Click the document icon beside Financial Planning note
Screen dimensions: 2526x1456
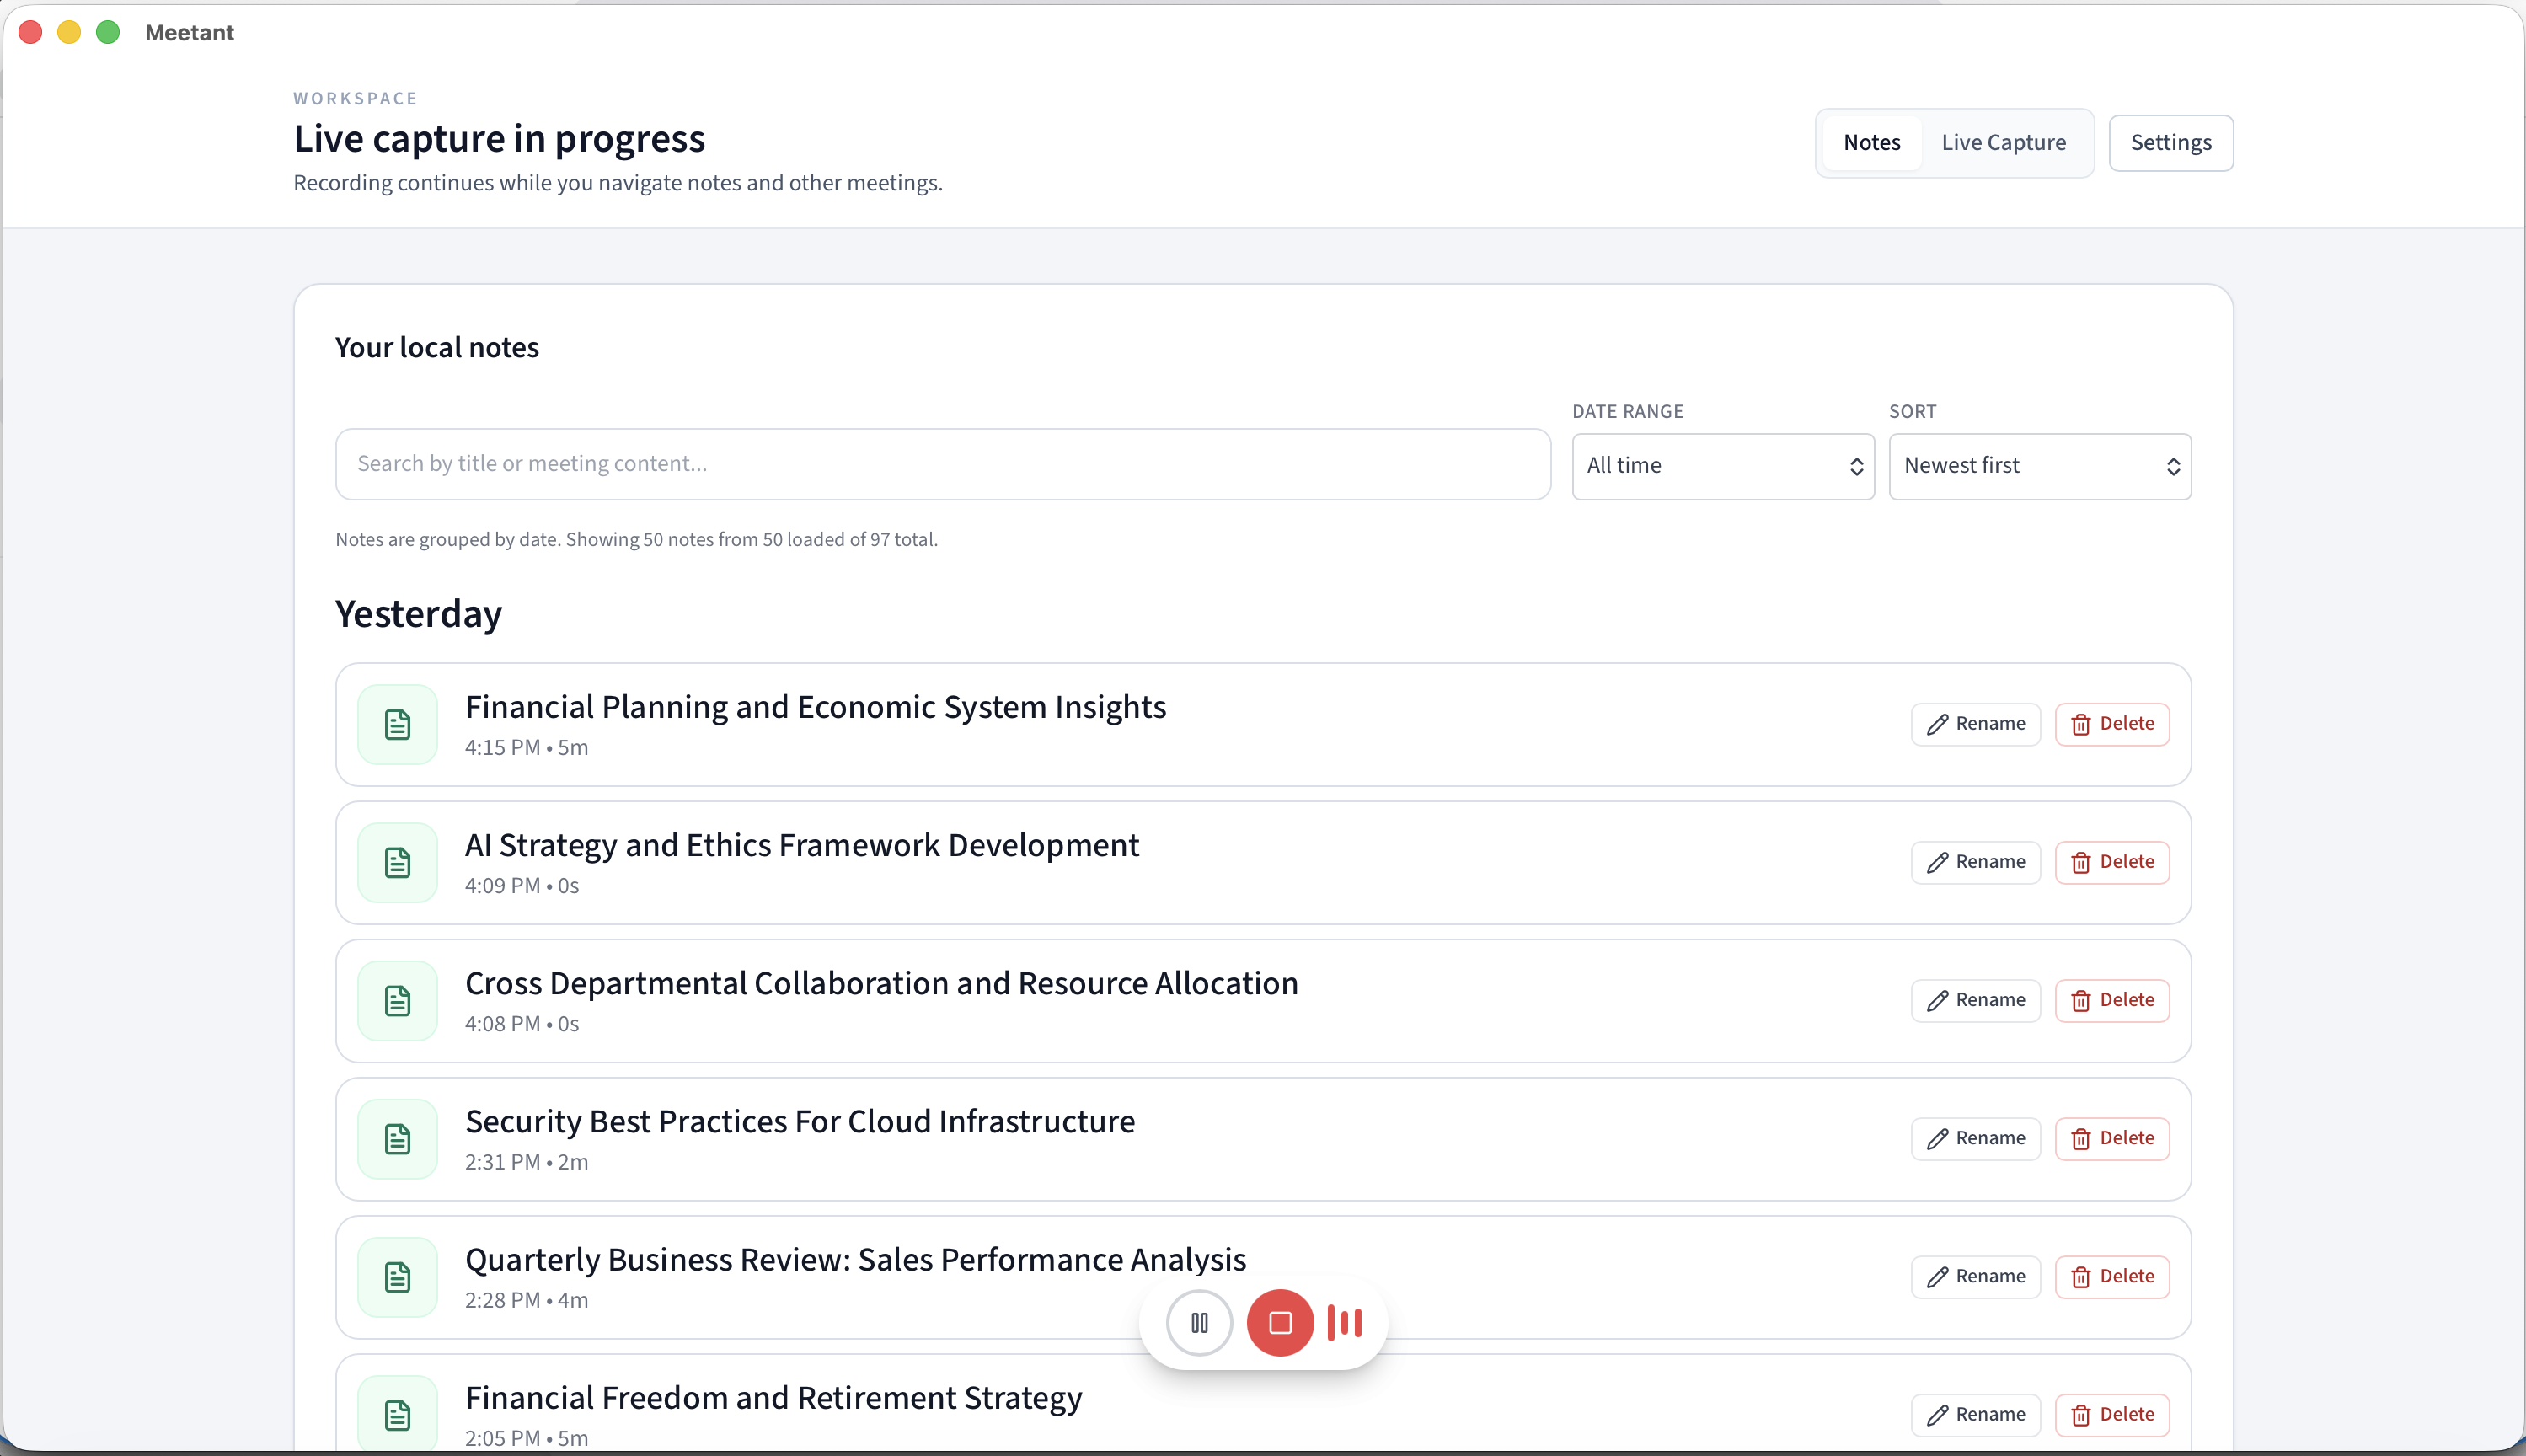[x=397, y=723]
